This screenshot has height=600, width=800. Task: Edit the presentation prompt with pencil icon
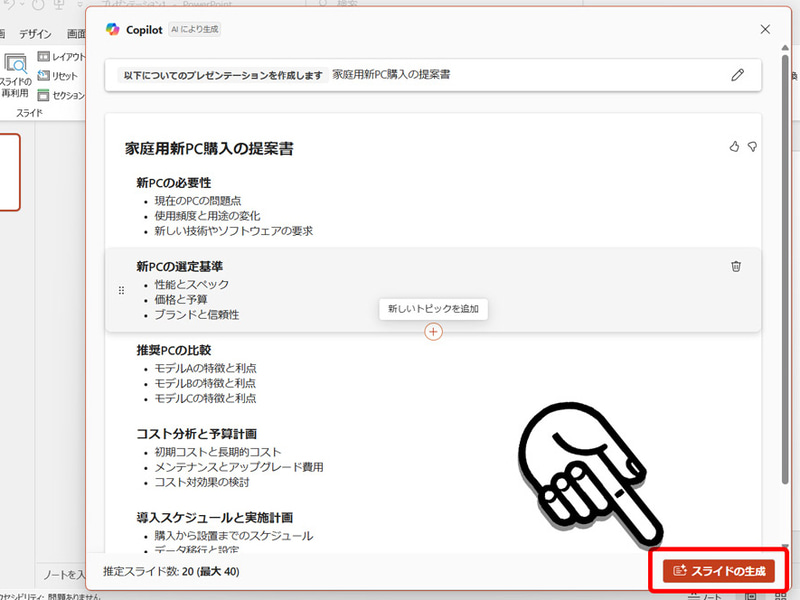(737, 75)
